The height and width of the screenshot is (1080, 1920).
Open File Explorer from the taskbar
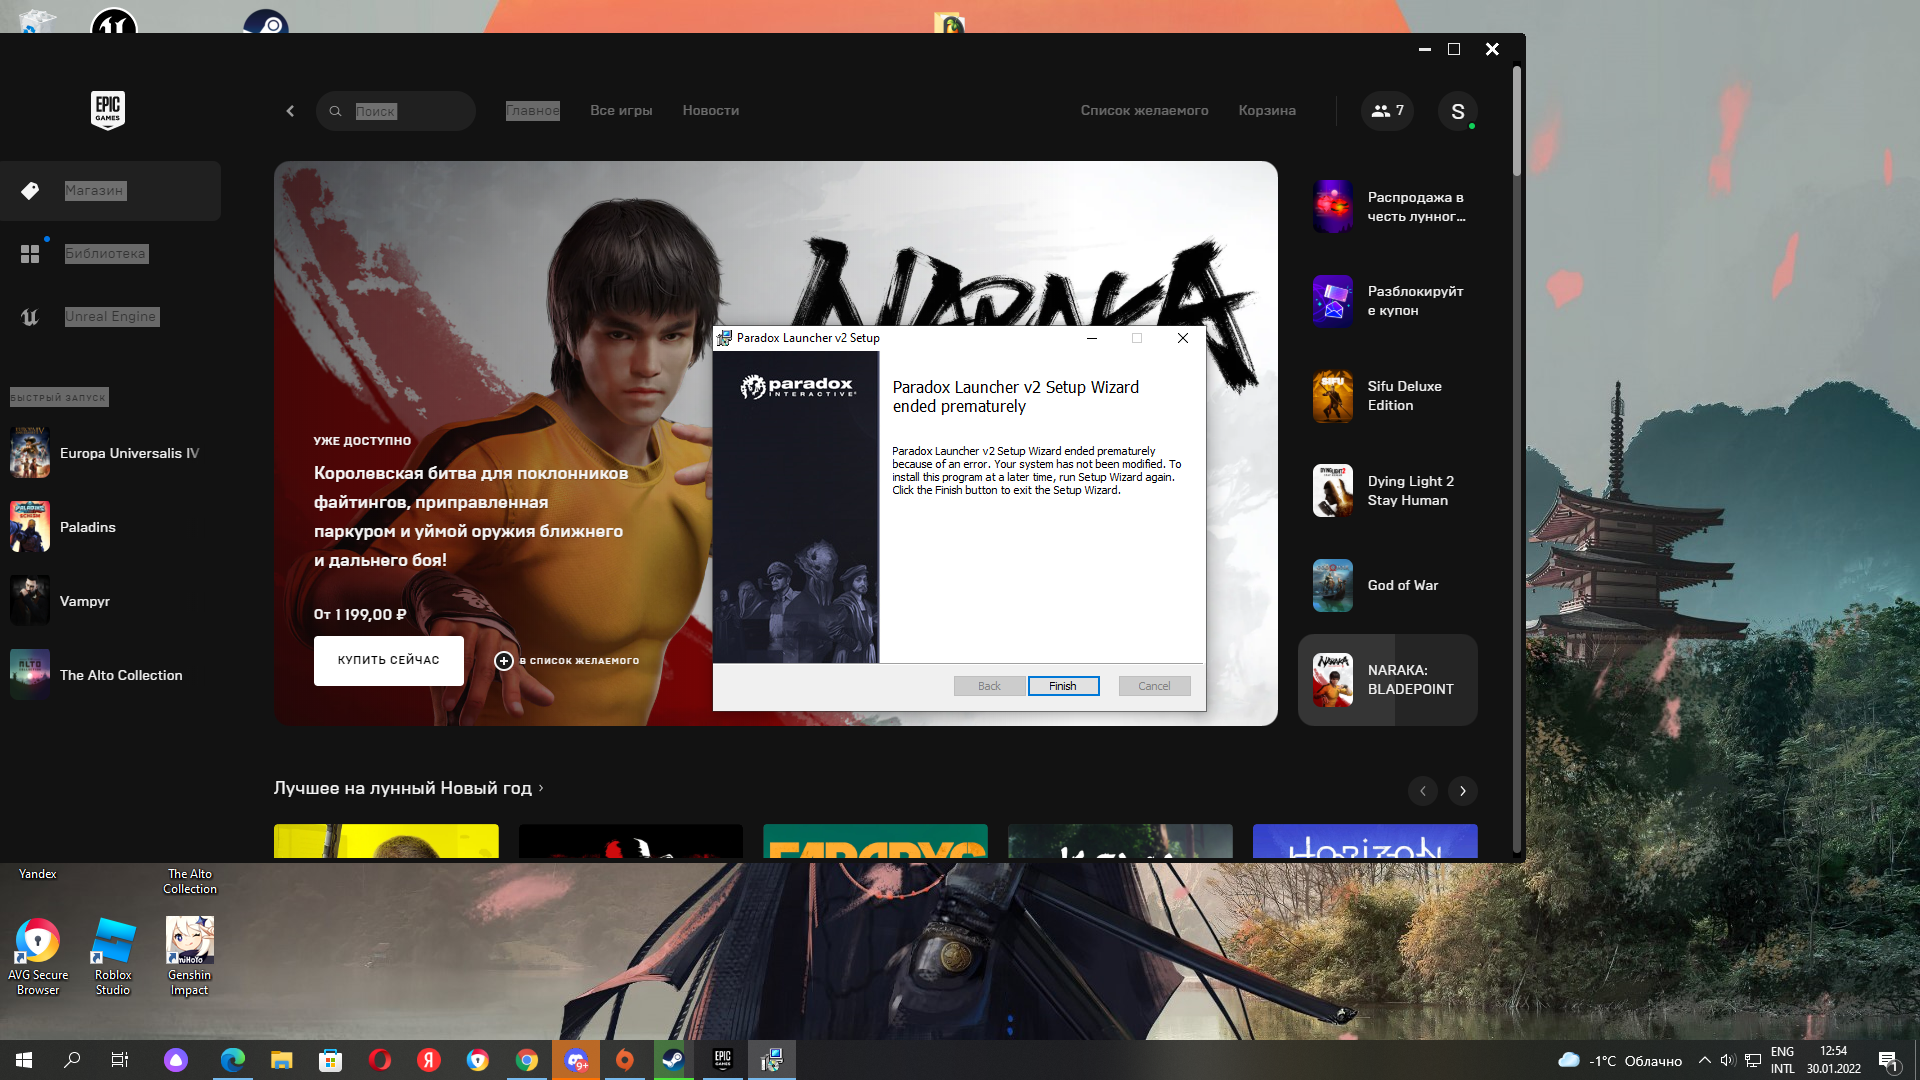pyautogui.click(x=281, y=1060)
